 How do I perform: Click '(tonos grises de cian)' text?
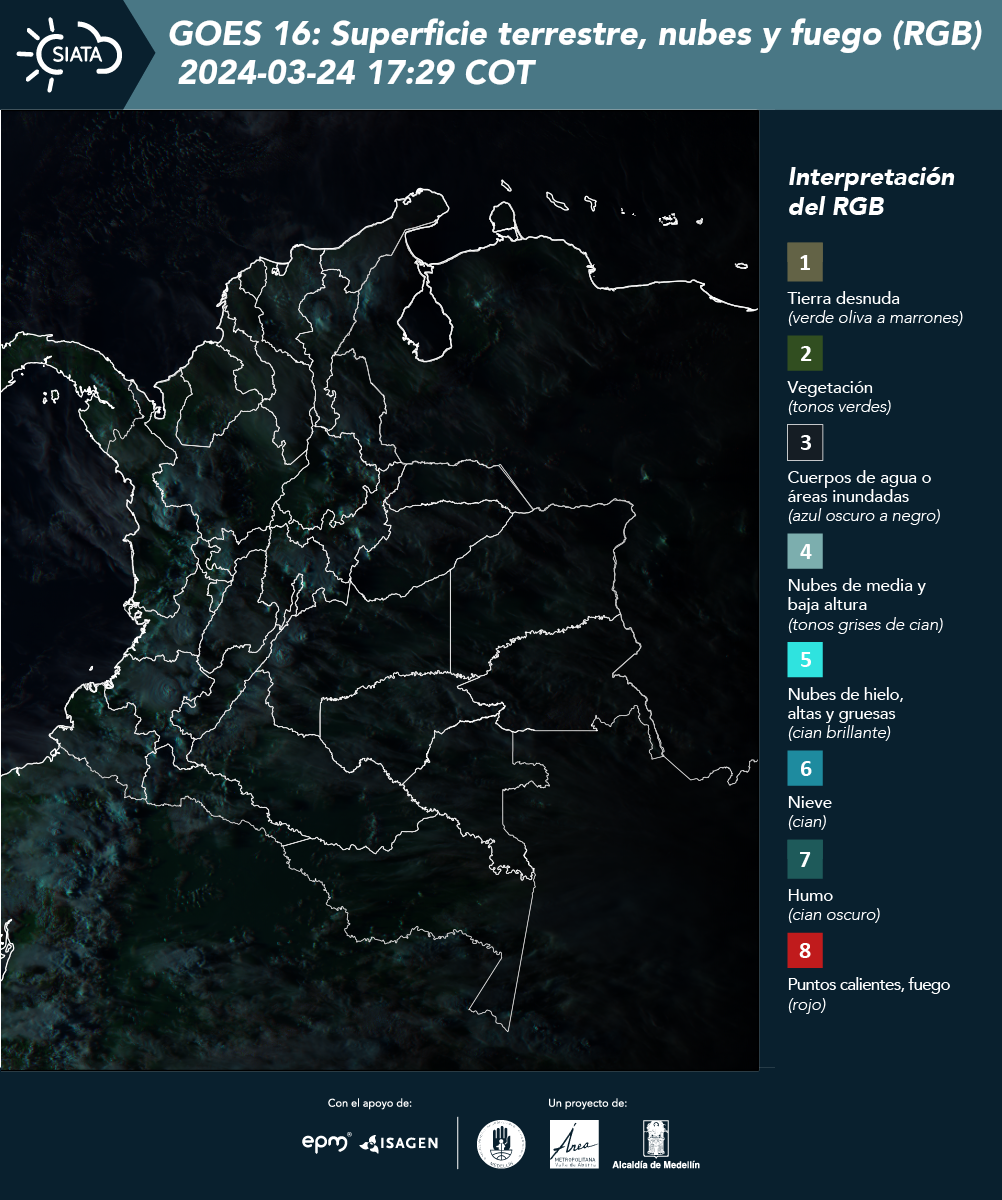pos(866,625)
